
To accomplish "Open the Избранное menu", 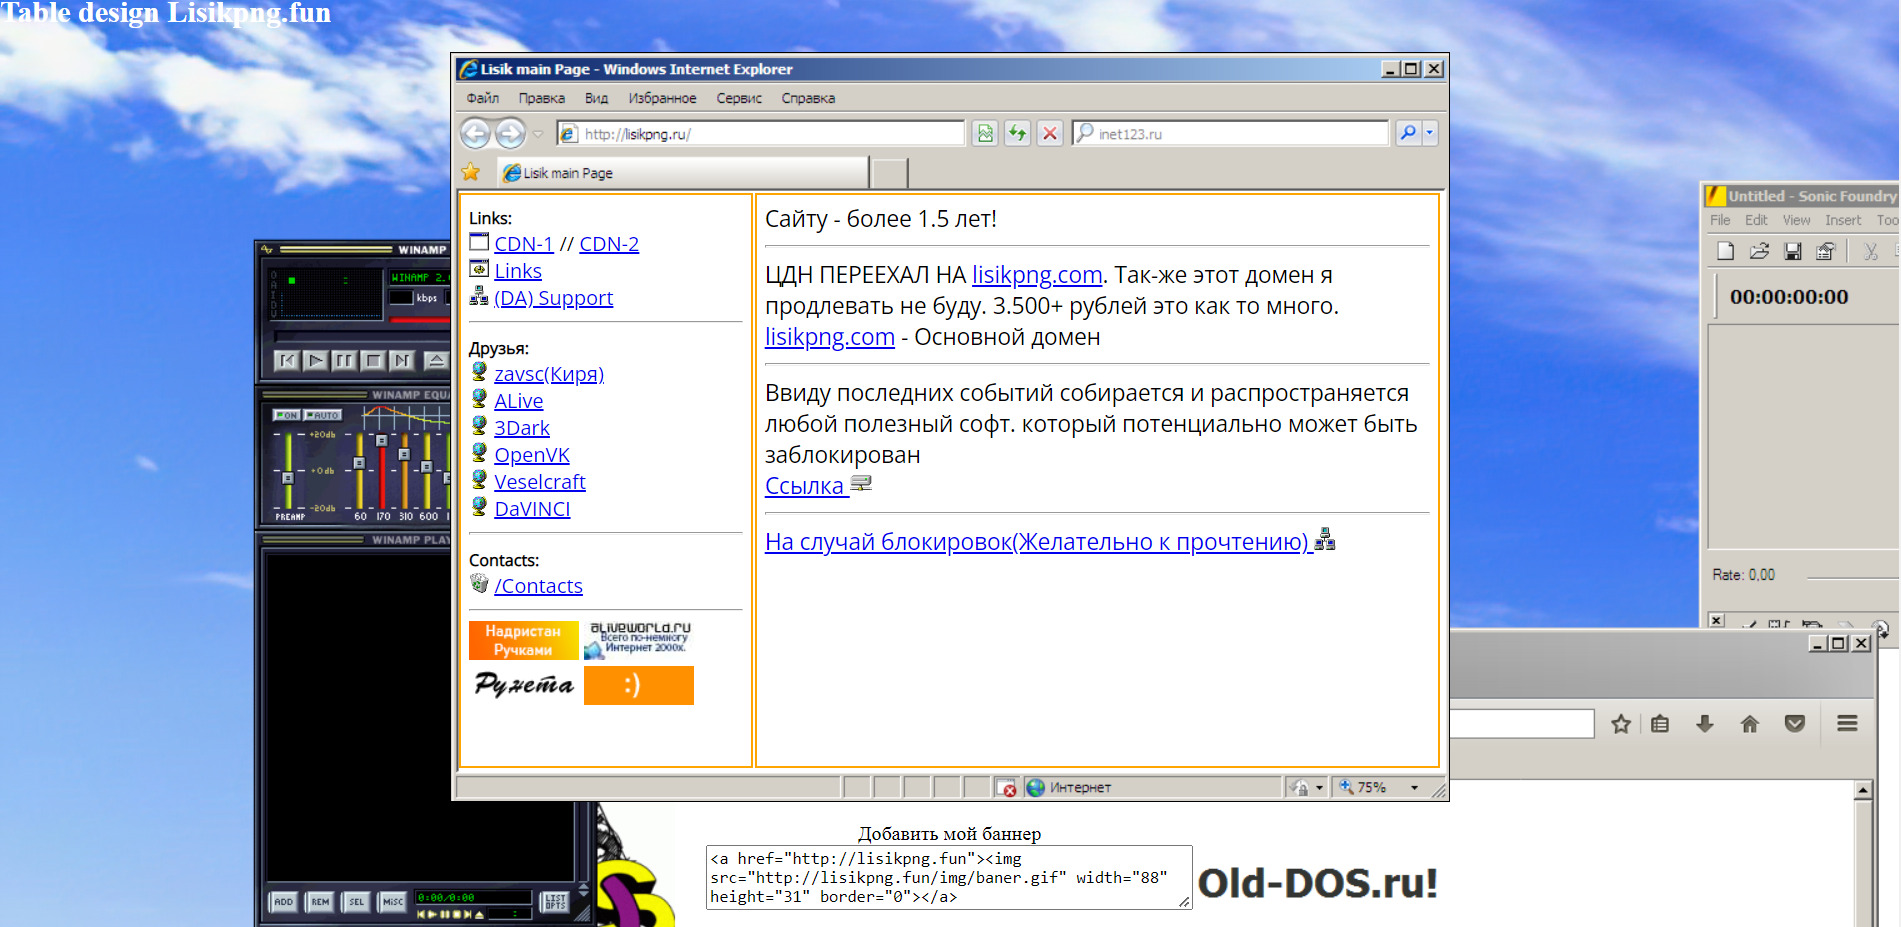I will pos(663,98).
